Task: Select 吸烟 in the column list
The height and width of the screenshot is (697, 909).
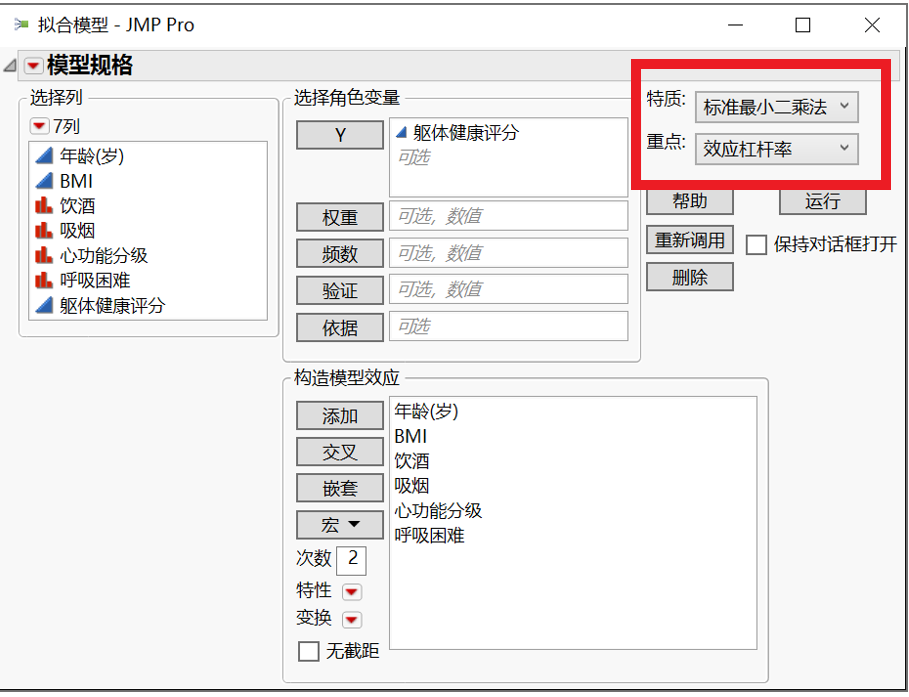Action: pyautogui.click(x=75, y=230)
